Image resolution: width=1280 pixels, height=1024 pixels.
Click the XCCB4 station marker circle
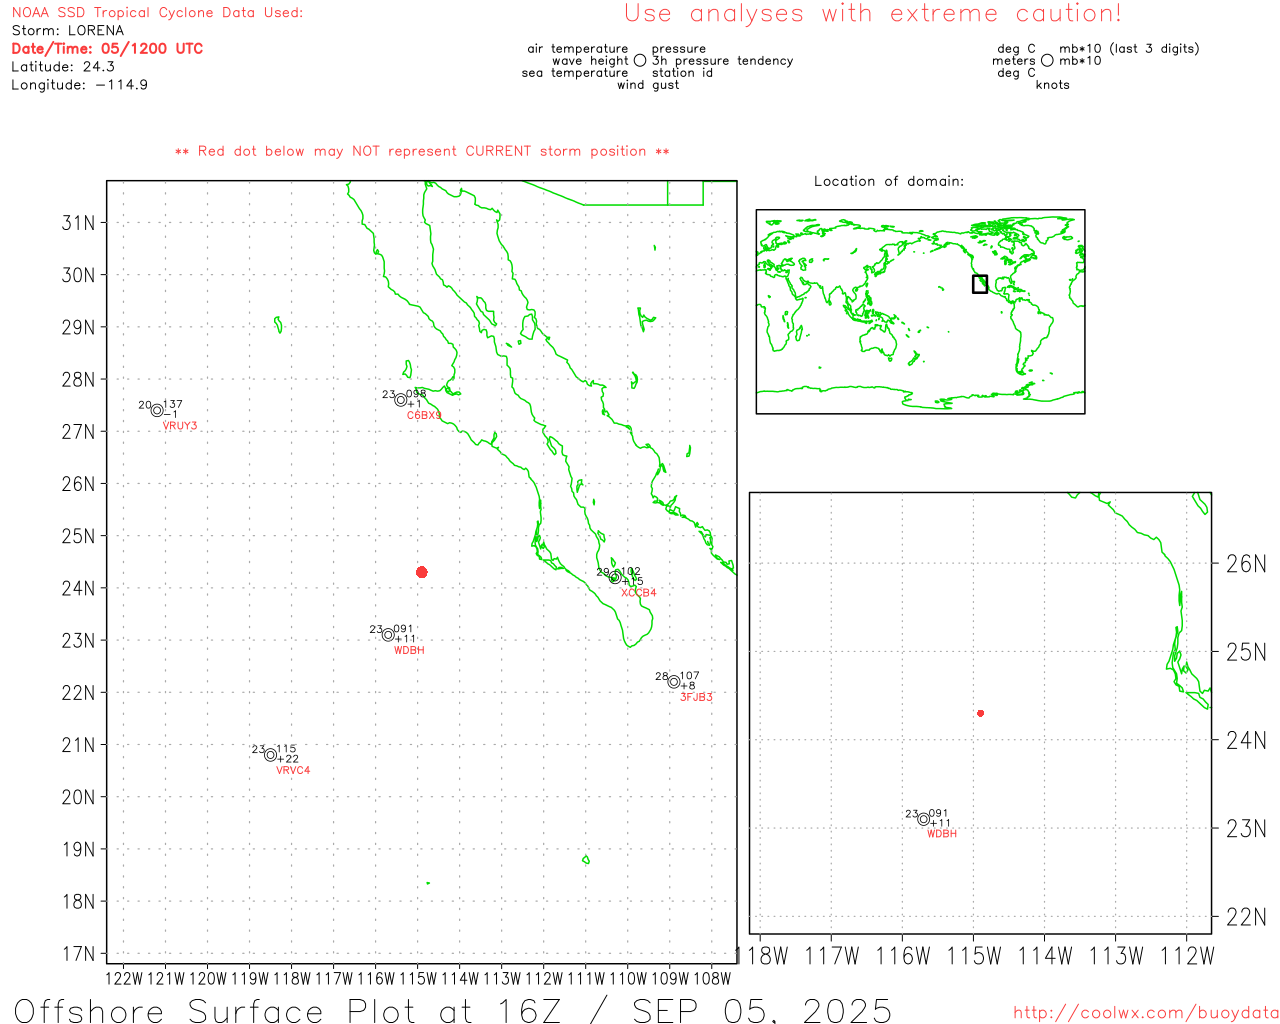pos(615,577)
